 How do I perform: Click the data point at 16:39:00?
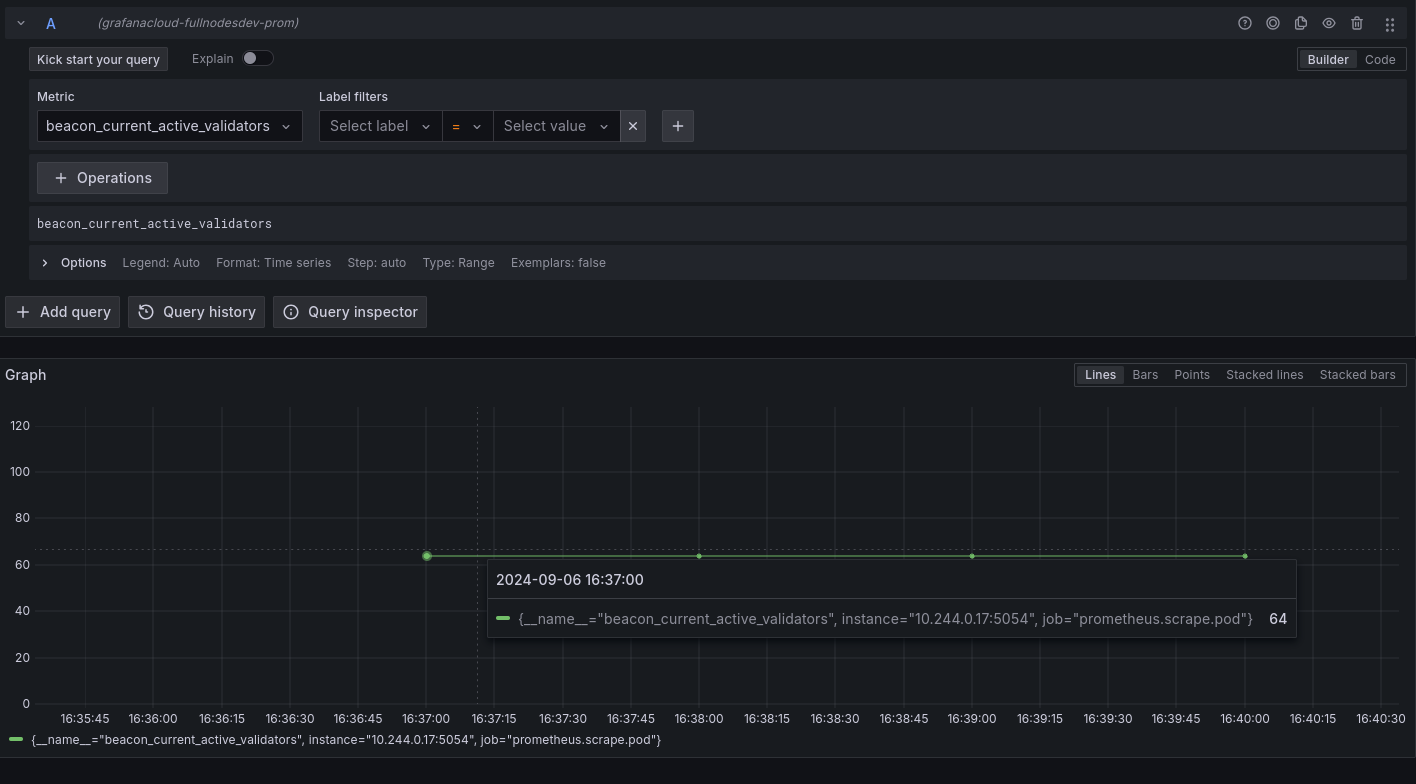coord(972,556)
